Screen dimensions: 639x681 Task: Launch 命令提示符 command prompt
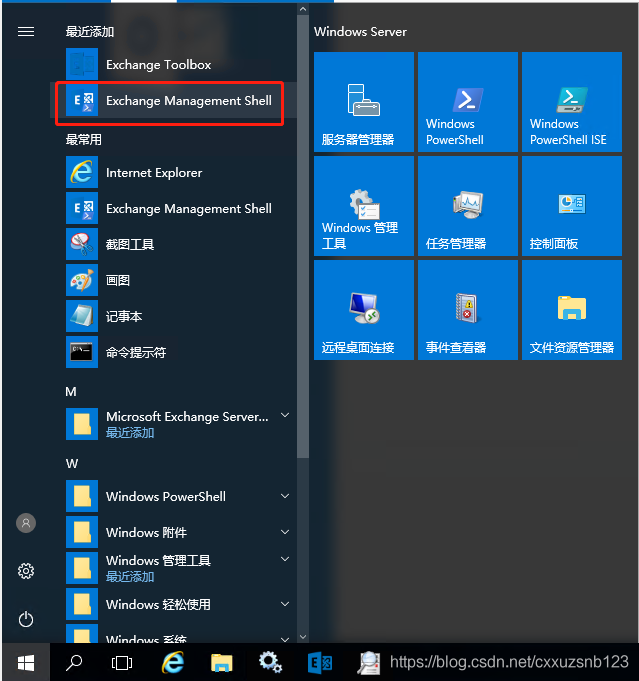click(174, 352)
